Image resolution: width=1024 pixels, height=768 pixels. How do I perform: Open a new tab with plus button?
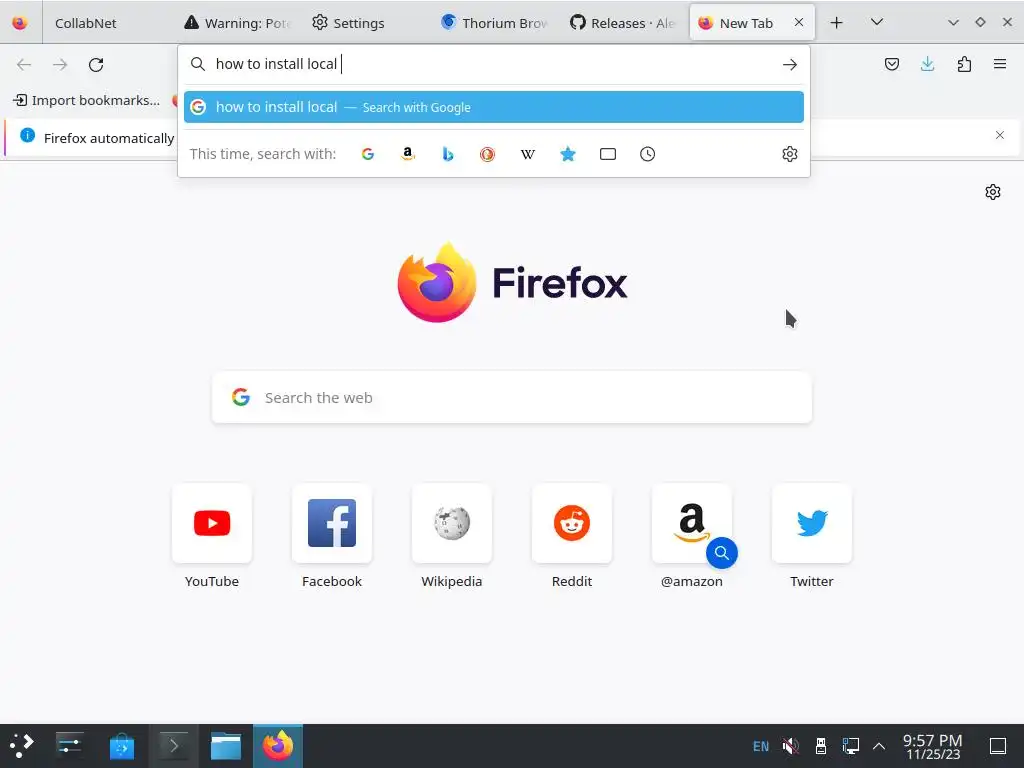(836, 23)
